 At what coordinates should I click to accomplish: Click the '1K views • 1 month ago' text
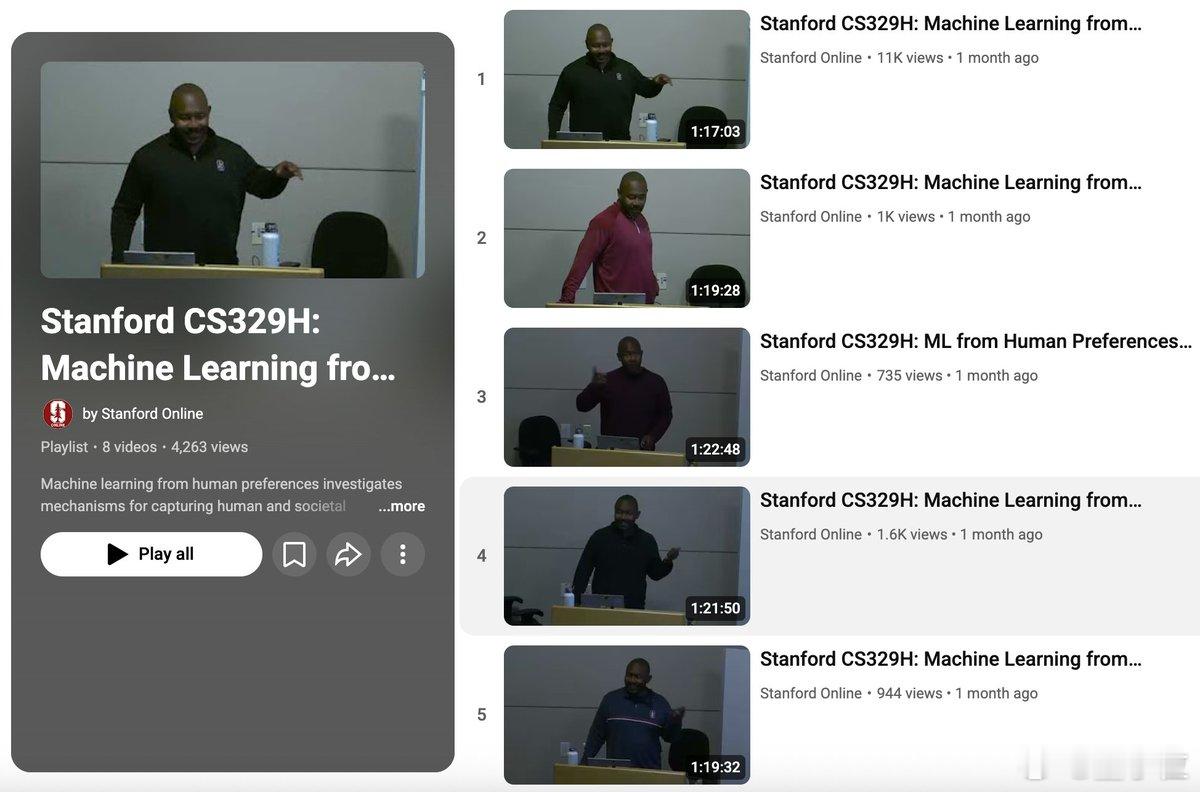pos(954,217)
